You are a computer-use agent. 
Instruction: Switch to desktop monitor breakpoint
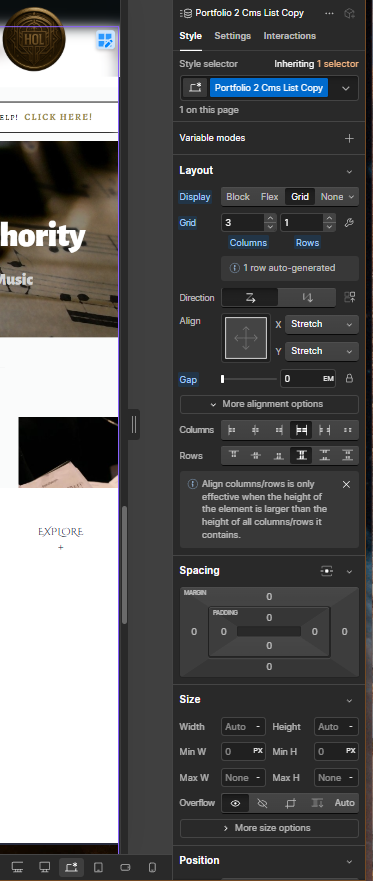point(44,868)
